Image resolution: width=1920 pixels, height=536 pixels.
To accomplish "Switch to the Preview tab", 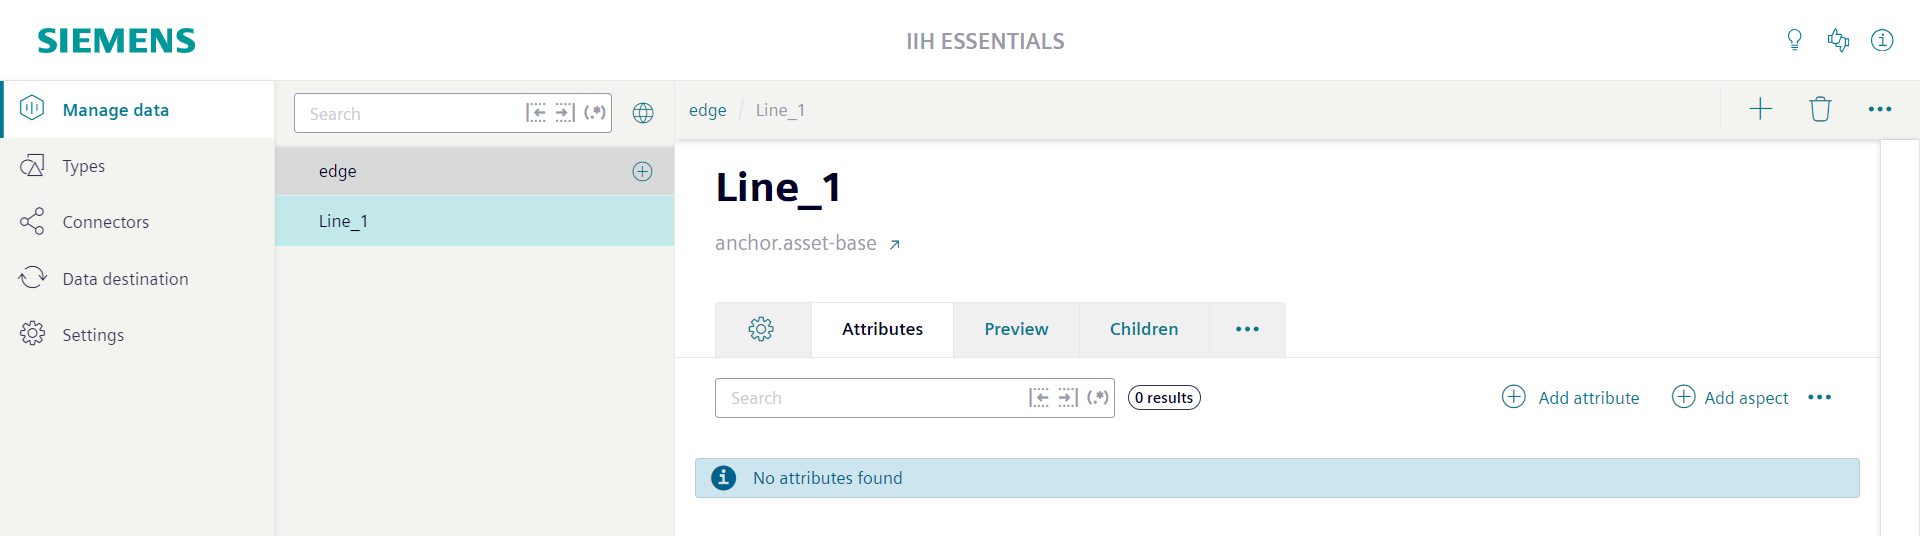I will [1016, 329].
